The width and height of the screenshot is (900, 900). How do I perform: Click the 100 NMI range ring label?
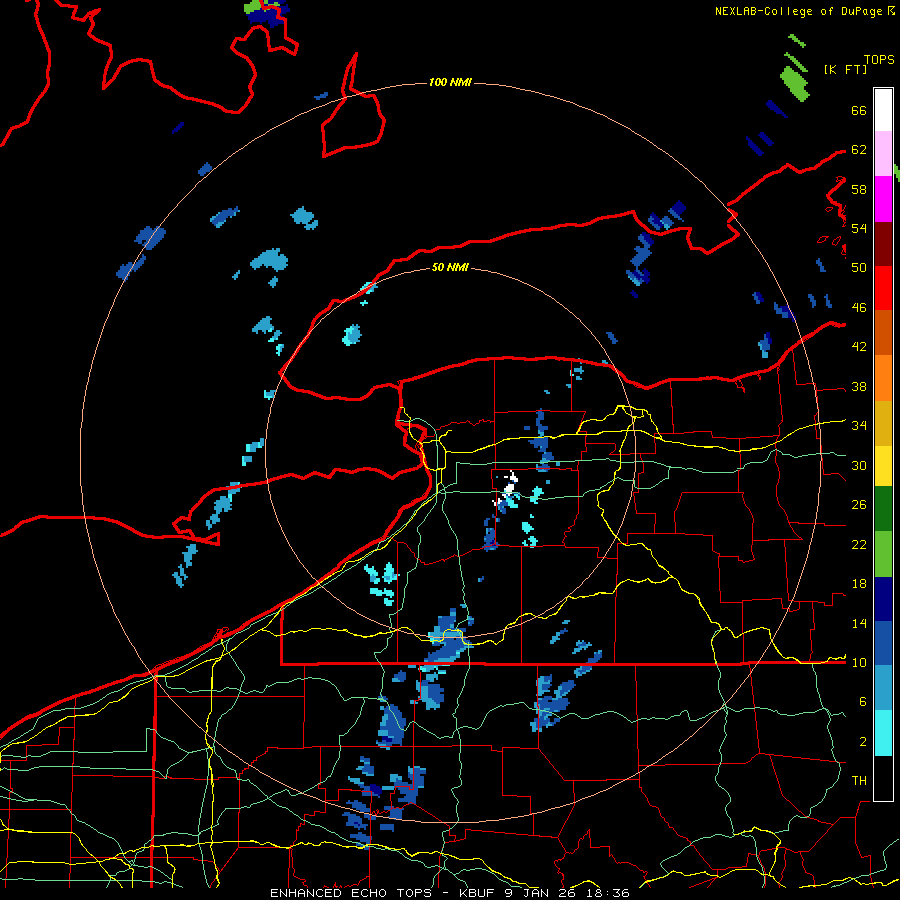pyautogui.click(x=450, y=83)
